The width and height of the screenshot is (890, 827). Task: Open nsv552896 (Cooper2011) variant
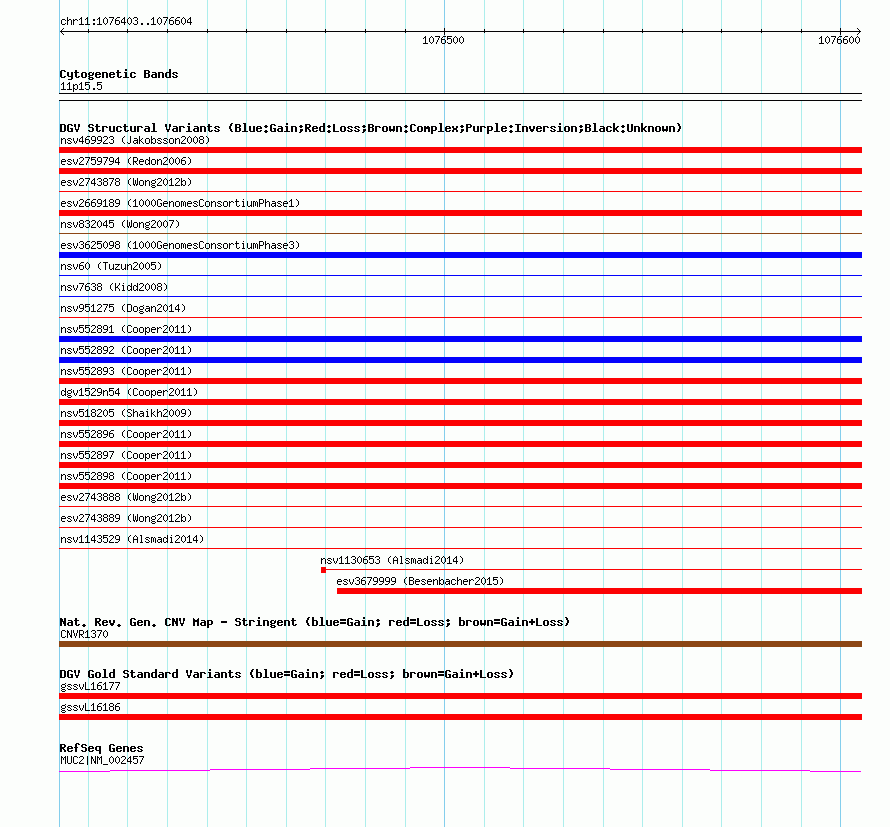[x=126, y=434]
